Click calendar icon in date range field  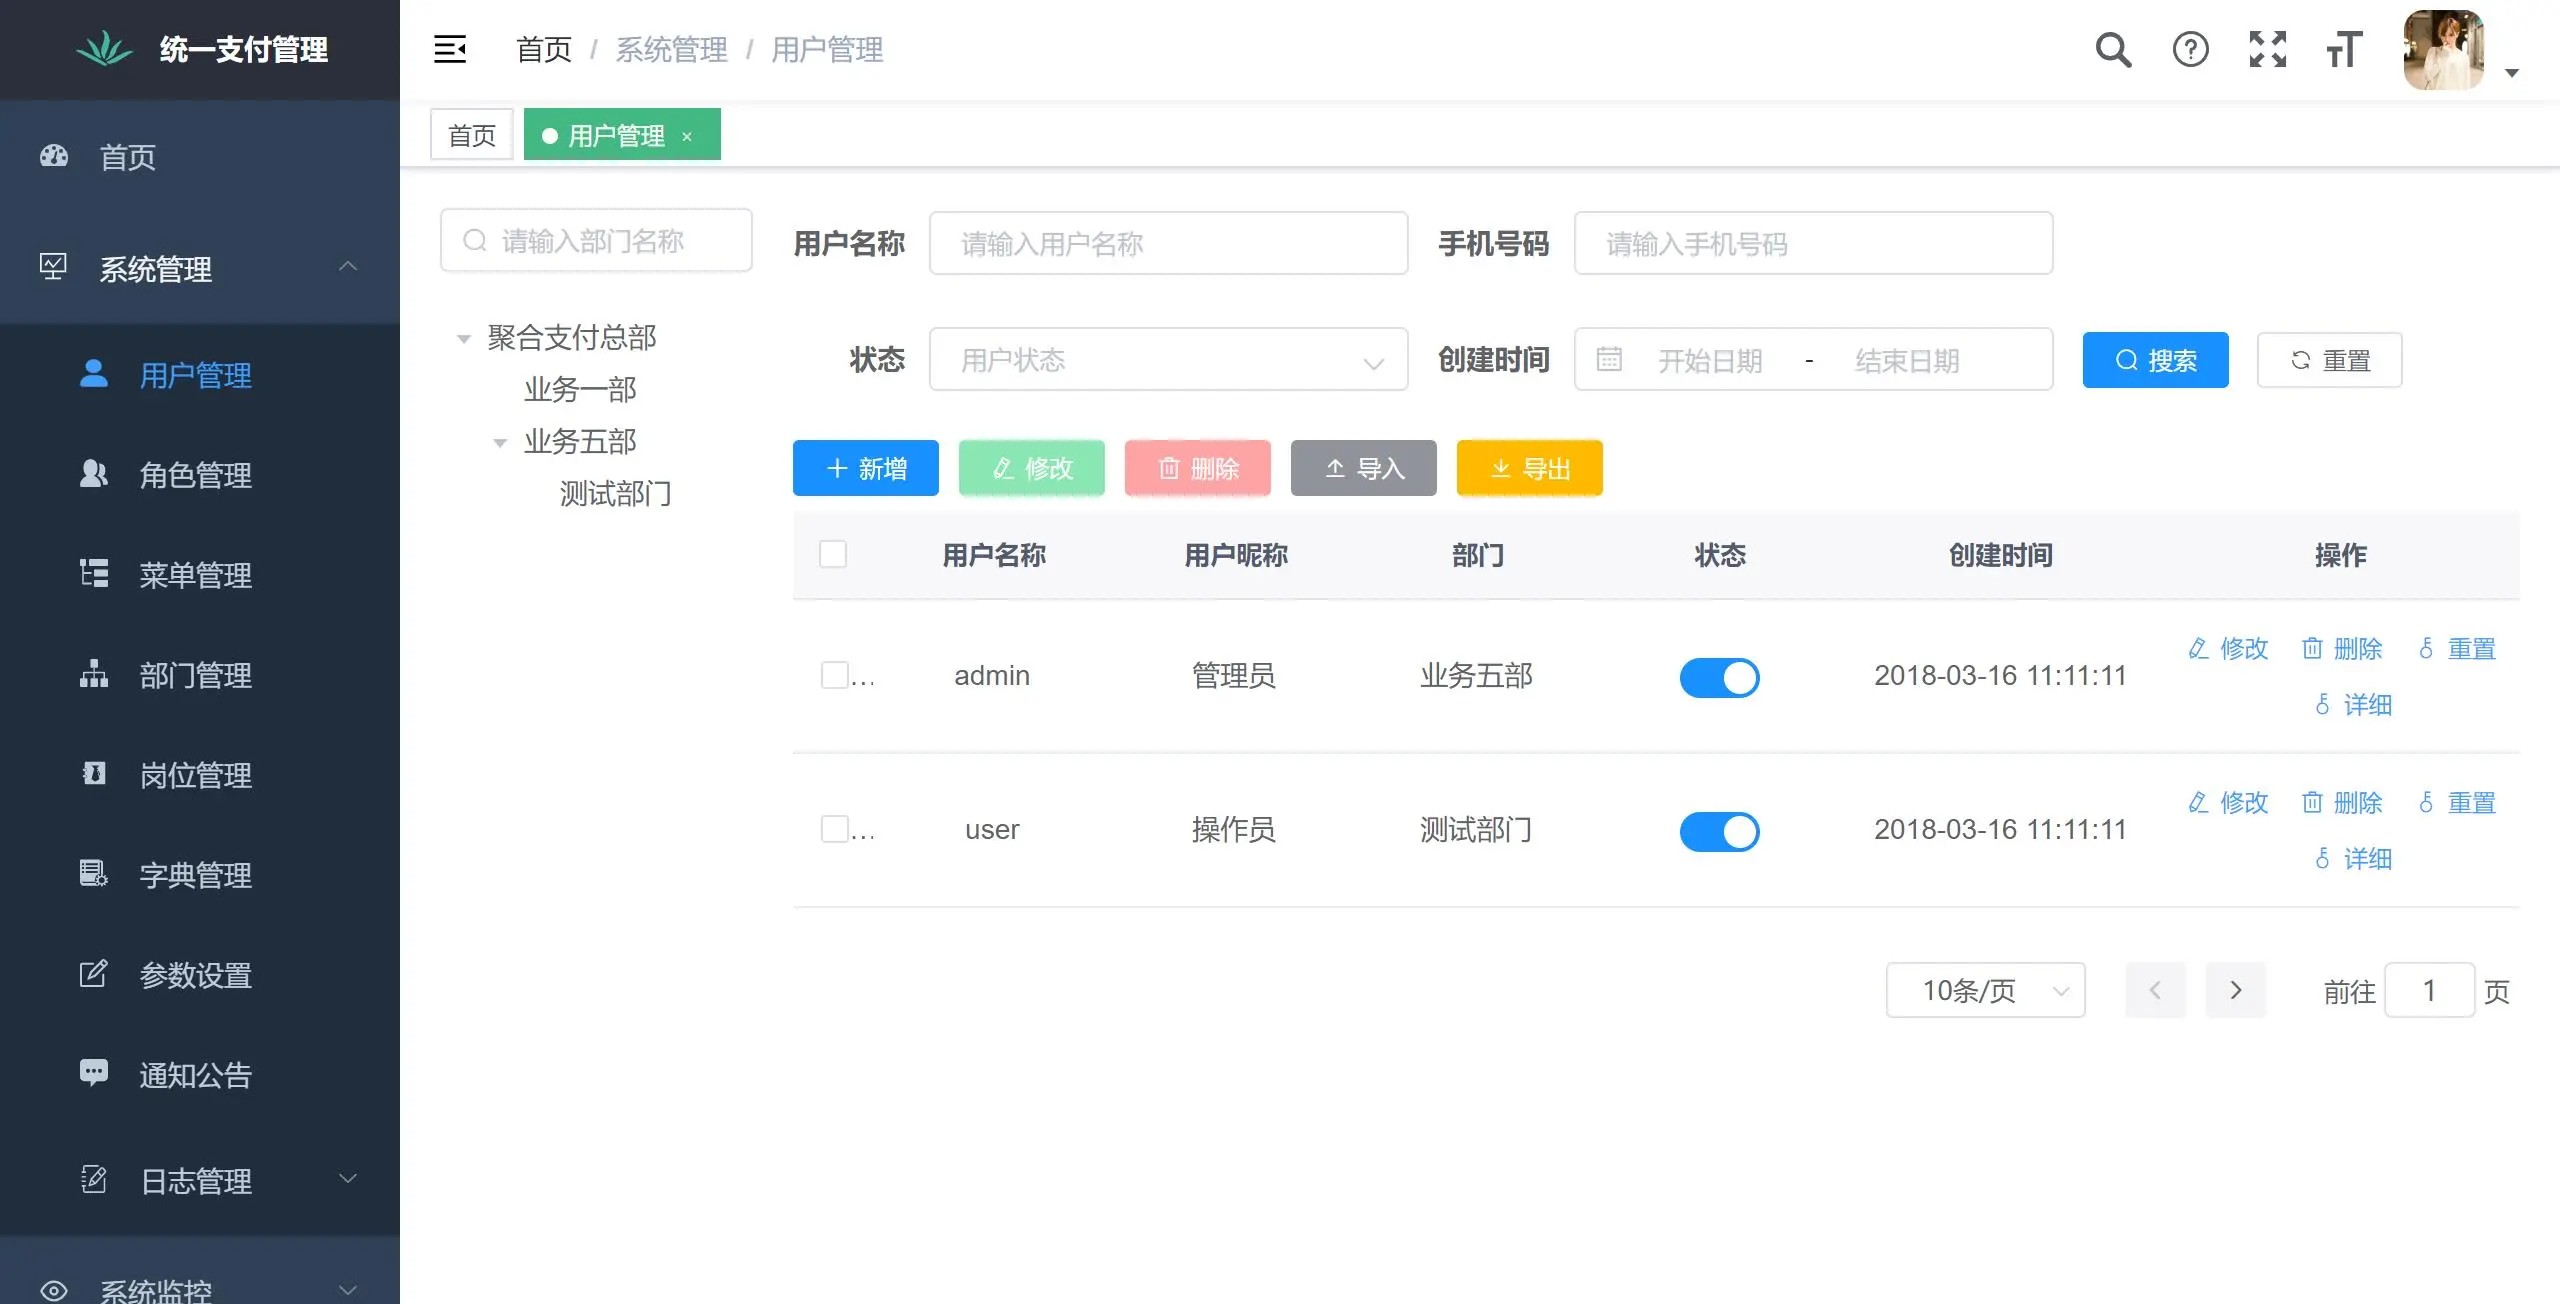1609,359
